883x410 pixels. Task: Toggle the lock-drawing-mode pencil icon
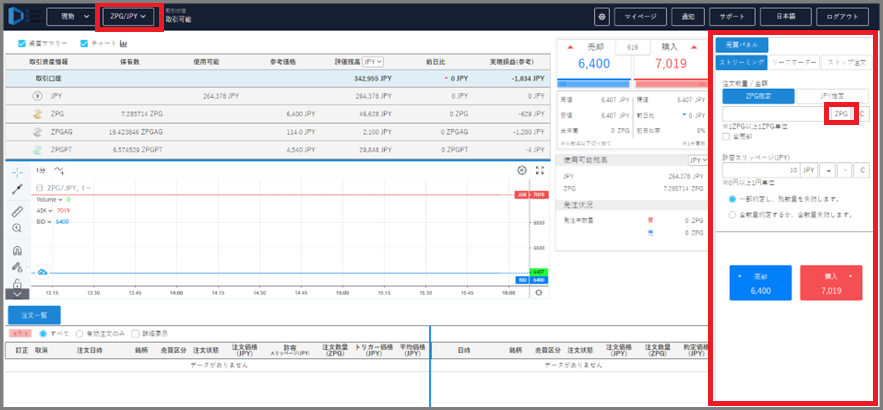click(17, 267)
